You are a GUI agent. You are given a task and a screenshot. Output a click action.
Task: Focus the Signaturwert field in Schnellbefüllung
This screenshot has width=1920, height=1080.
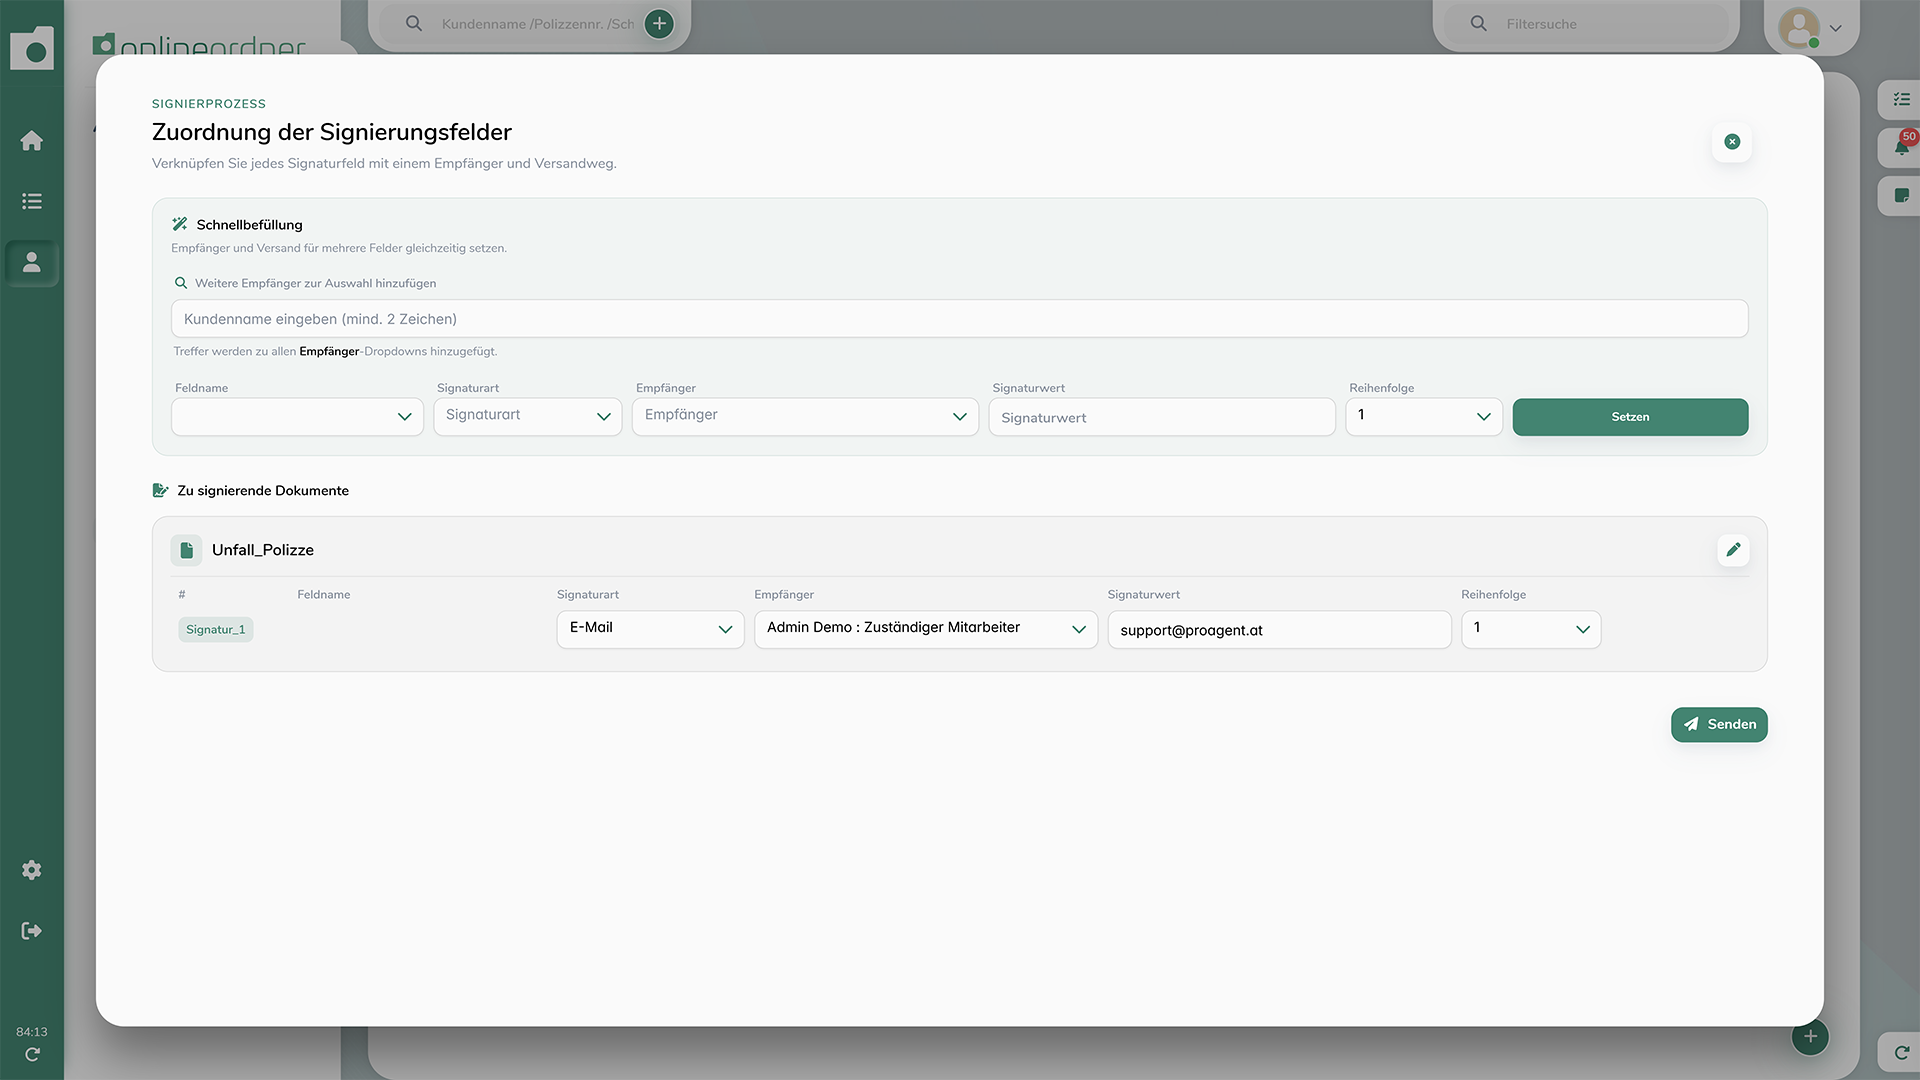pyautogui.click(x=1162, y=417)
